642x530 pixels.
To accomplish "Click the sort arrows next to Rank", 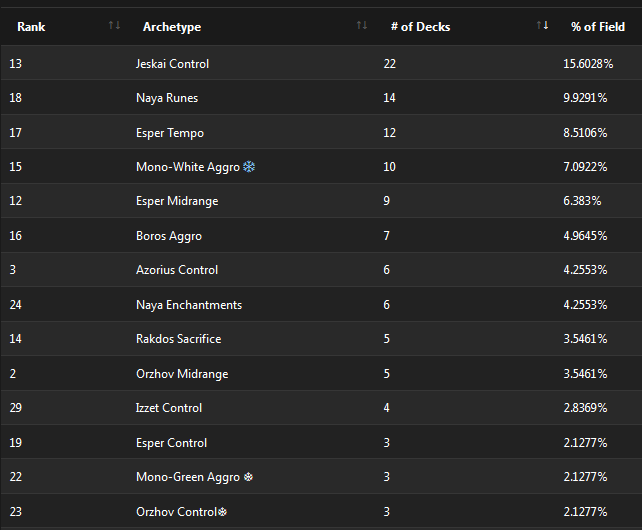I will [x=114, y=26].
